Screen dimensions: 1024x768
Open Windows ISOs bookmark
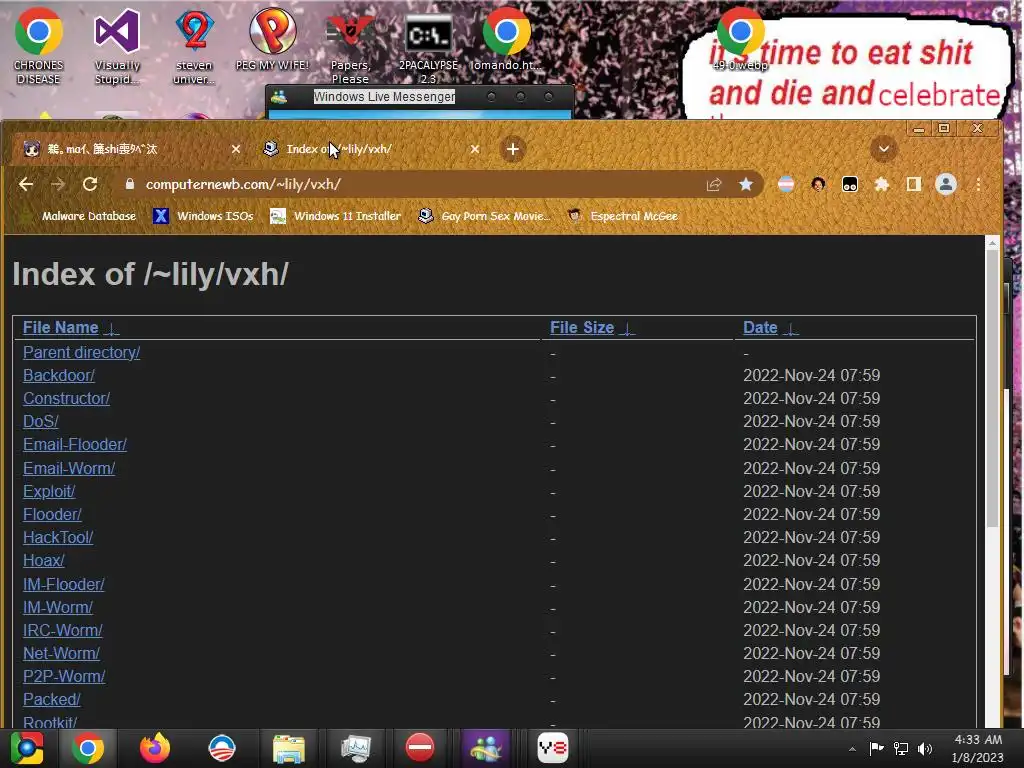click(203, 216)
